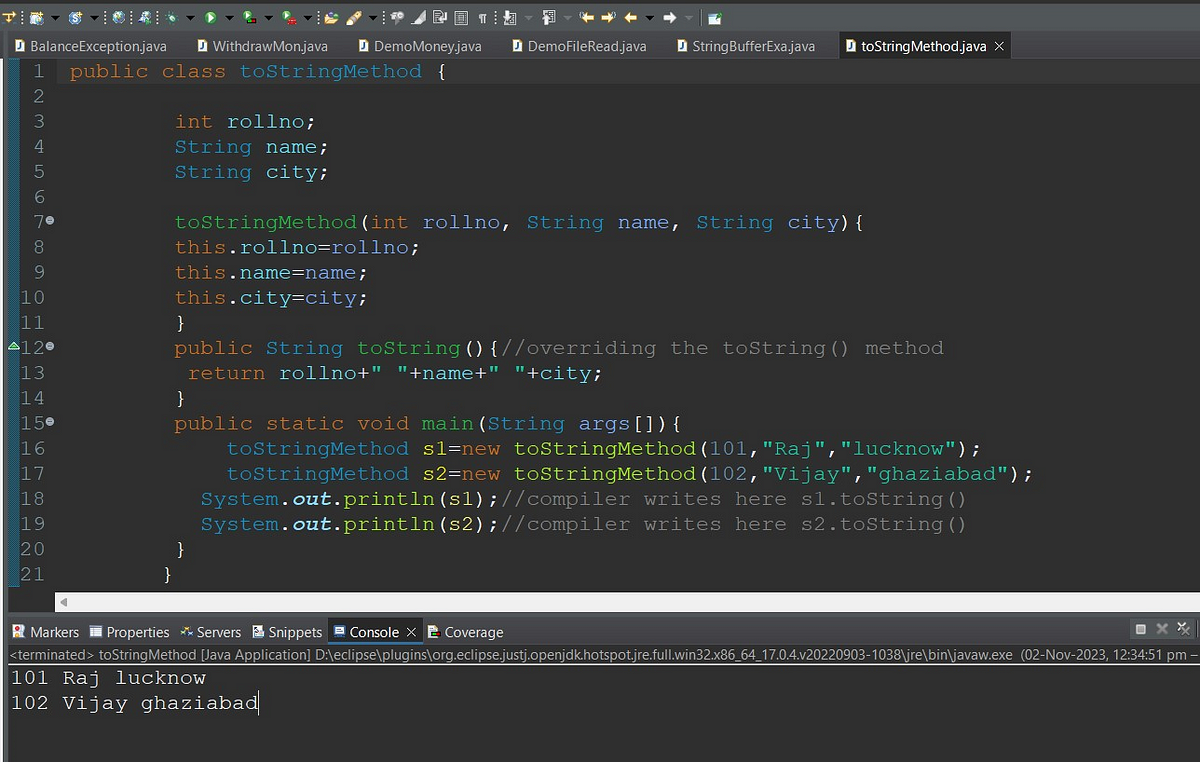
Task: Switch to the DemoMoney.java tab
Action: coord(418,46)
